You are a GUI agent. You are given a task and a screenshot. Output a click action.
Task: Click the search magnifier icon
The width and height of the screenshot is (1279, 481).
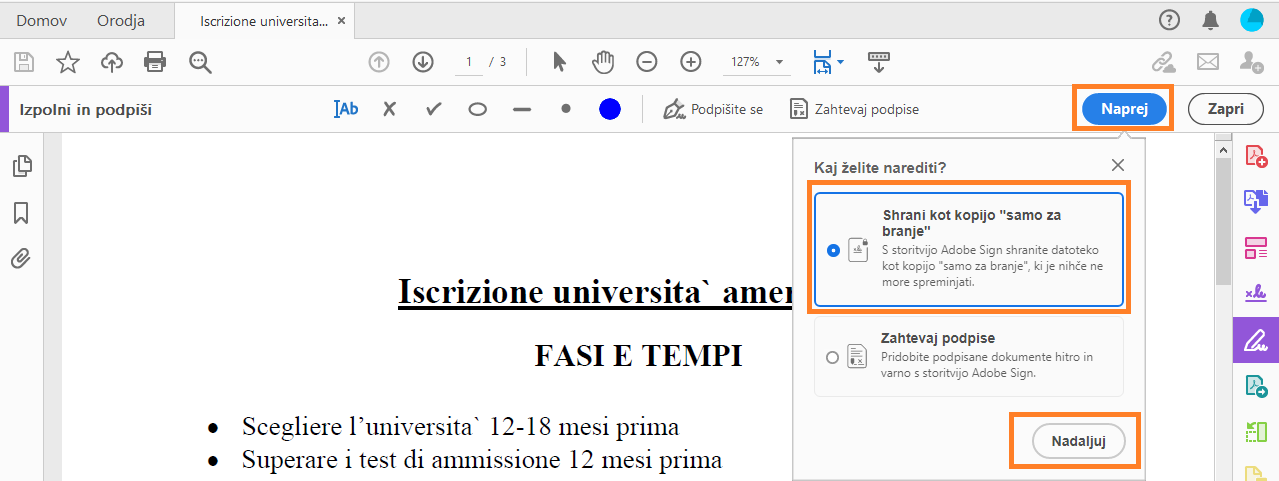coord(201,62)
